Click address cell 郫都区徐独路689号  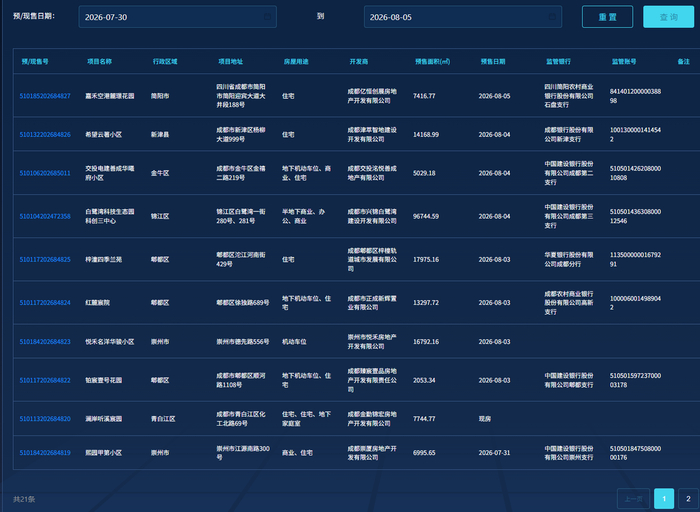pos(243,303)
